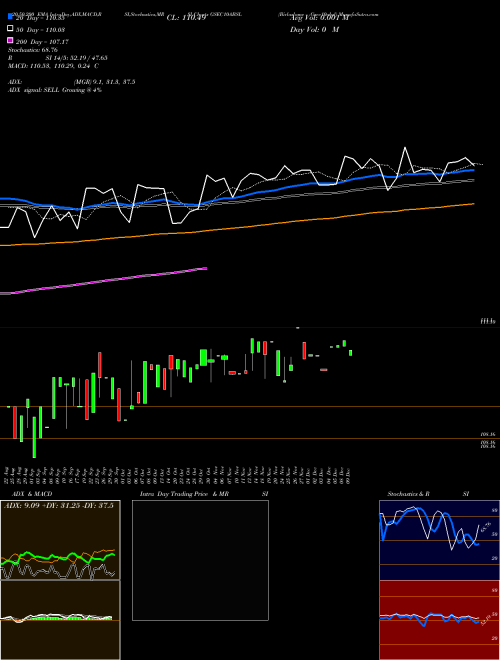
Task: Click the 'Stochastics: 68.76' readout
Action: point(32,50)
